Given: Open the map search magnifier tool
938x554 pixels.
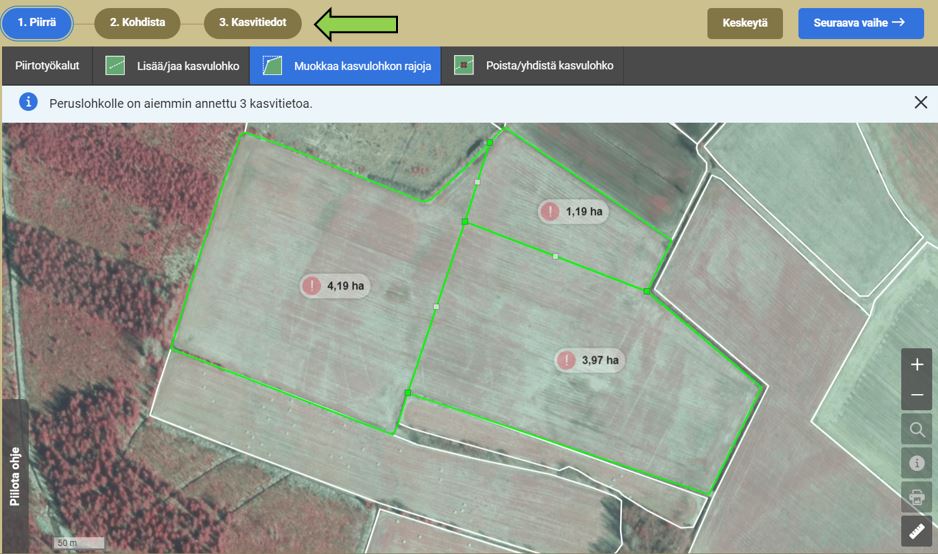Looking at the screenshot, I should click(917, 430).
